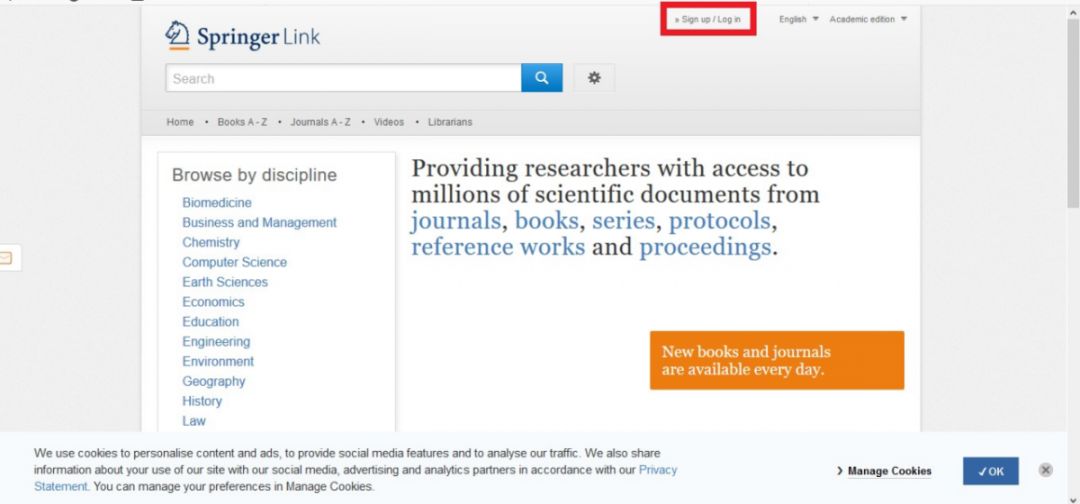Expand the English language dropdown

798,19
